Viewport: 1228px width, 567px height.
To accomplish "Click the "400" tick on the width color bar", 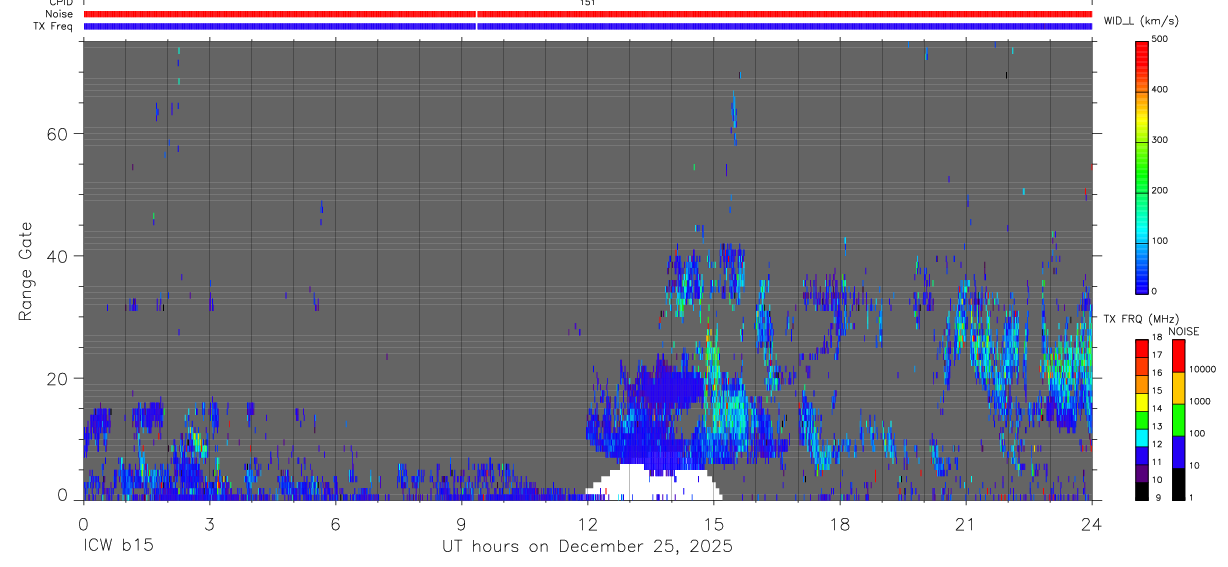I will pyautogui.click(x=1160, y=90).
